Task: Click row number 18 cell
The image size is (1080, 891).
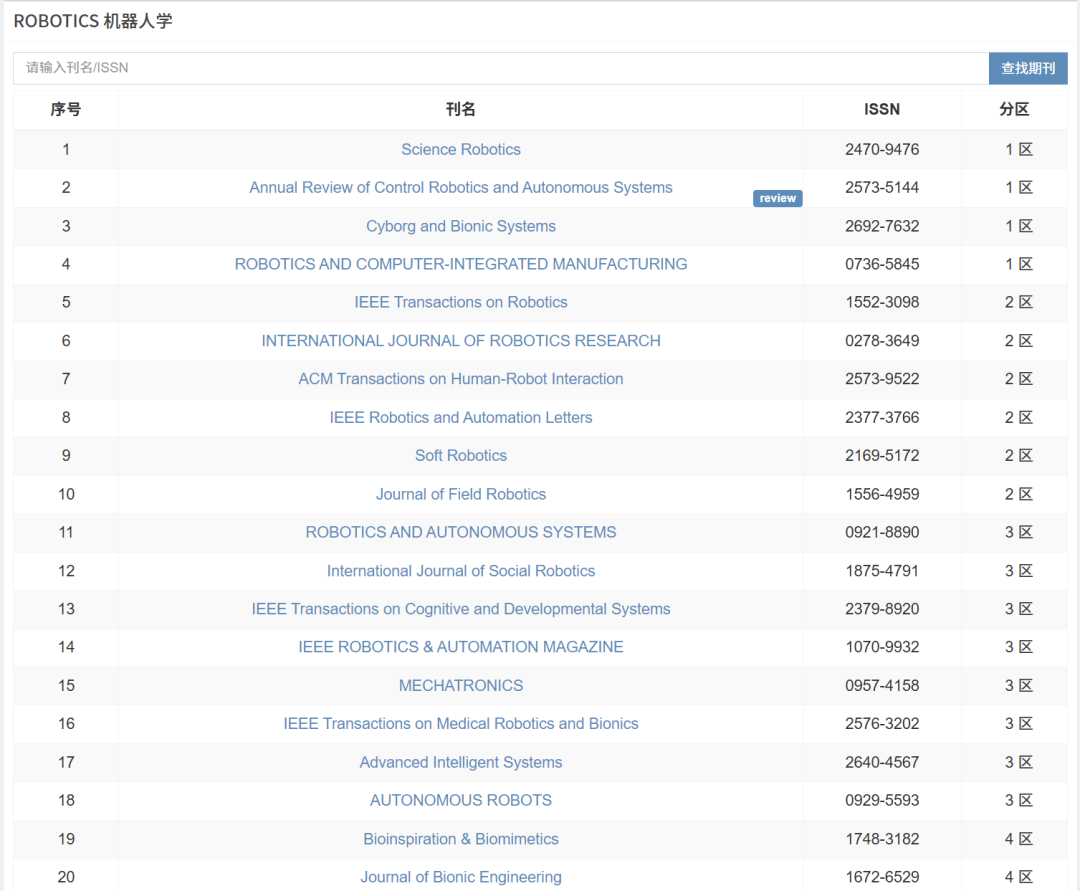Action: pyautogui.click(x=66, y=800)
